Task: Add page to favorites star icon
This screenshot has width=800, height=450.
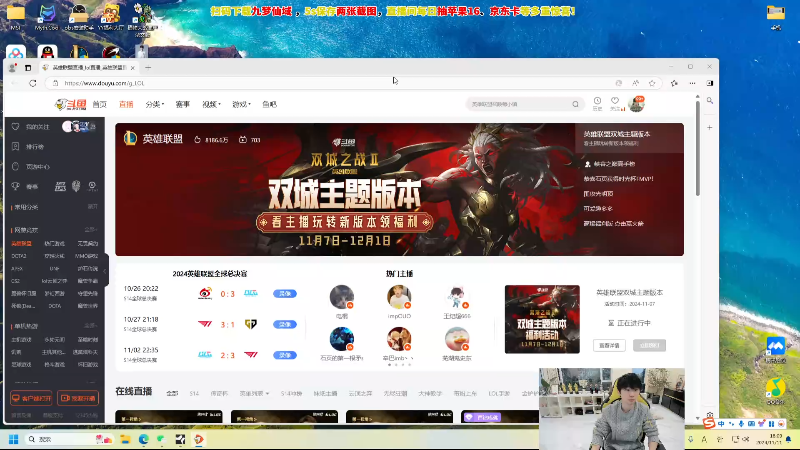Action: (x=652, y=83)
